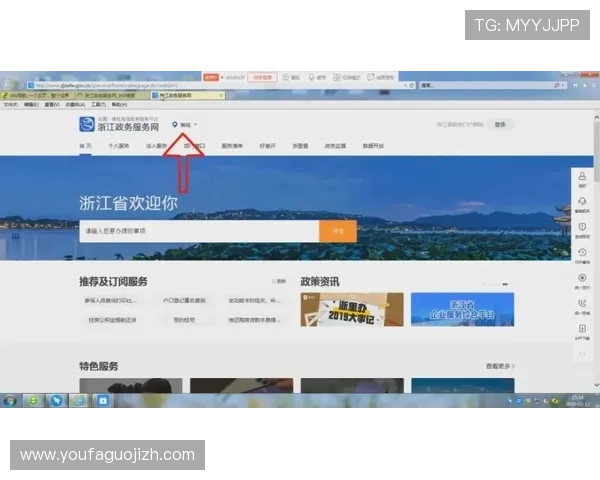Expand the browser search provider dropdown arrow
The height and width of the screenshot is (480, 600).
(x=562, y=85)
